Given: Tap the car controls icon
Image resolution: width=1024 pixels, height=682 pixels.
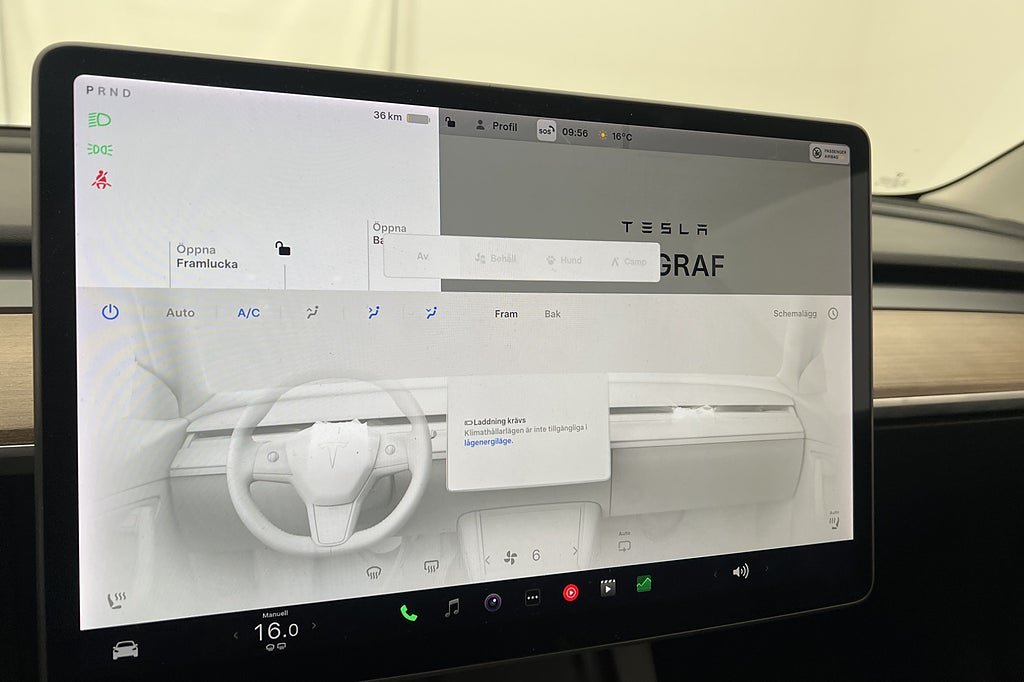Looking at the screenshot, I should [125, 650].
